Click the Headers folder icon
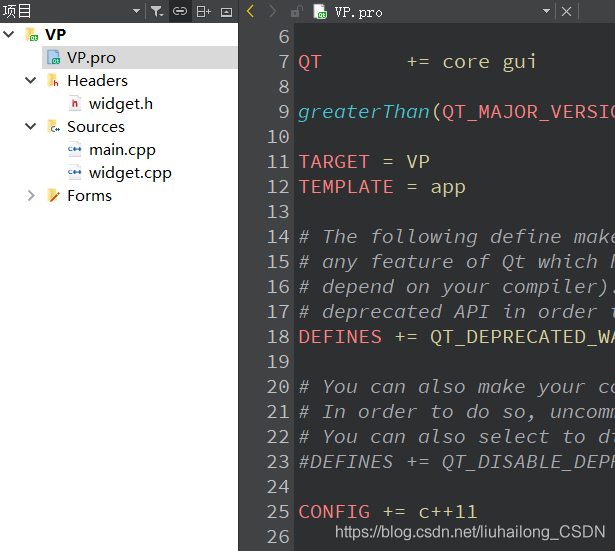 (53, 80)
